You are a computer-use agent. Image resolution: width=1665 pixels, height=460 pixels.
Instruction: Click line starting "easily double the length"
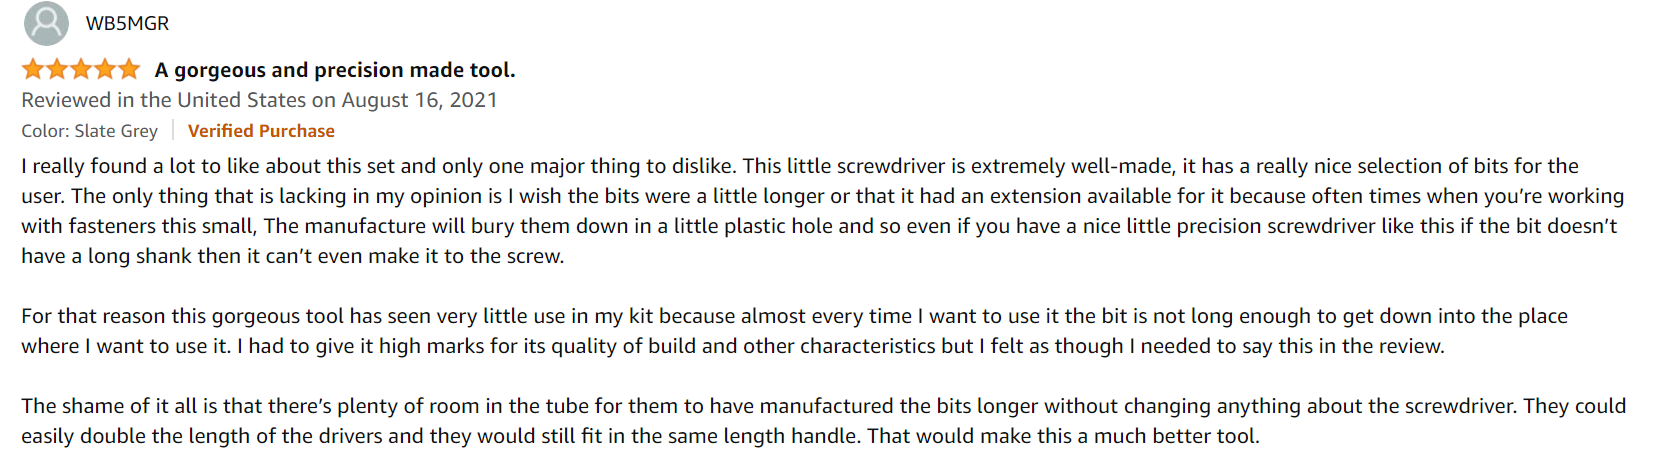click(640, 436)
